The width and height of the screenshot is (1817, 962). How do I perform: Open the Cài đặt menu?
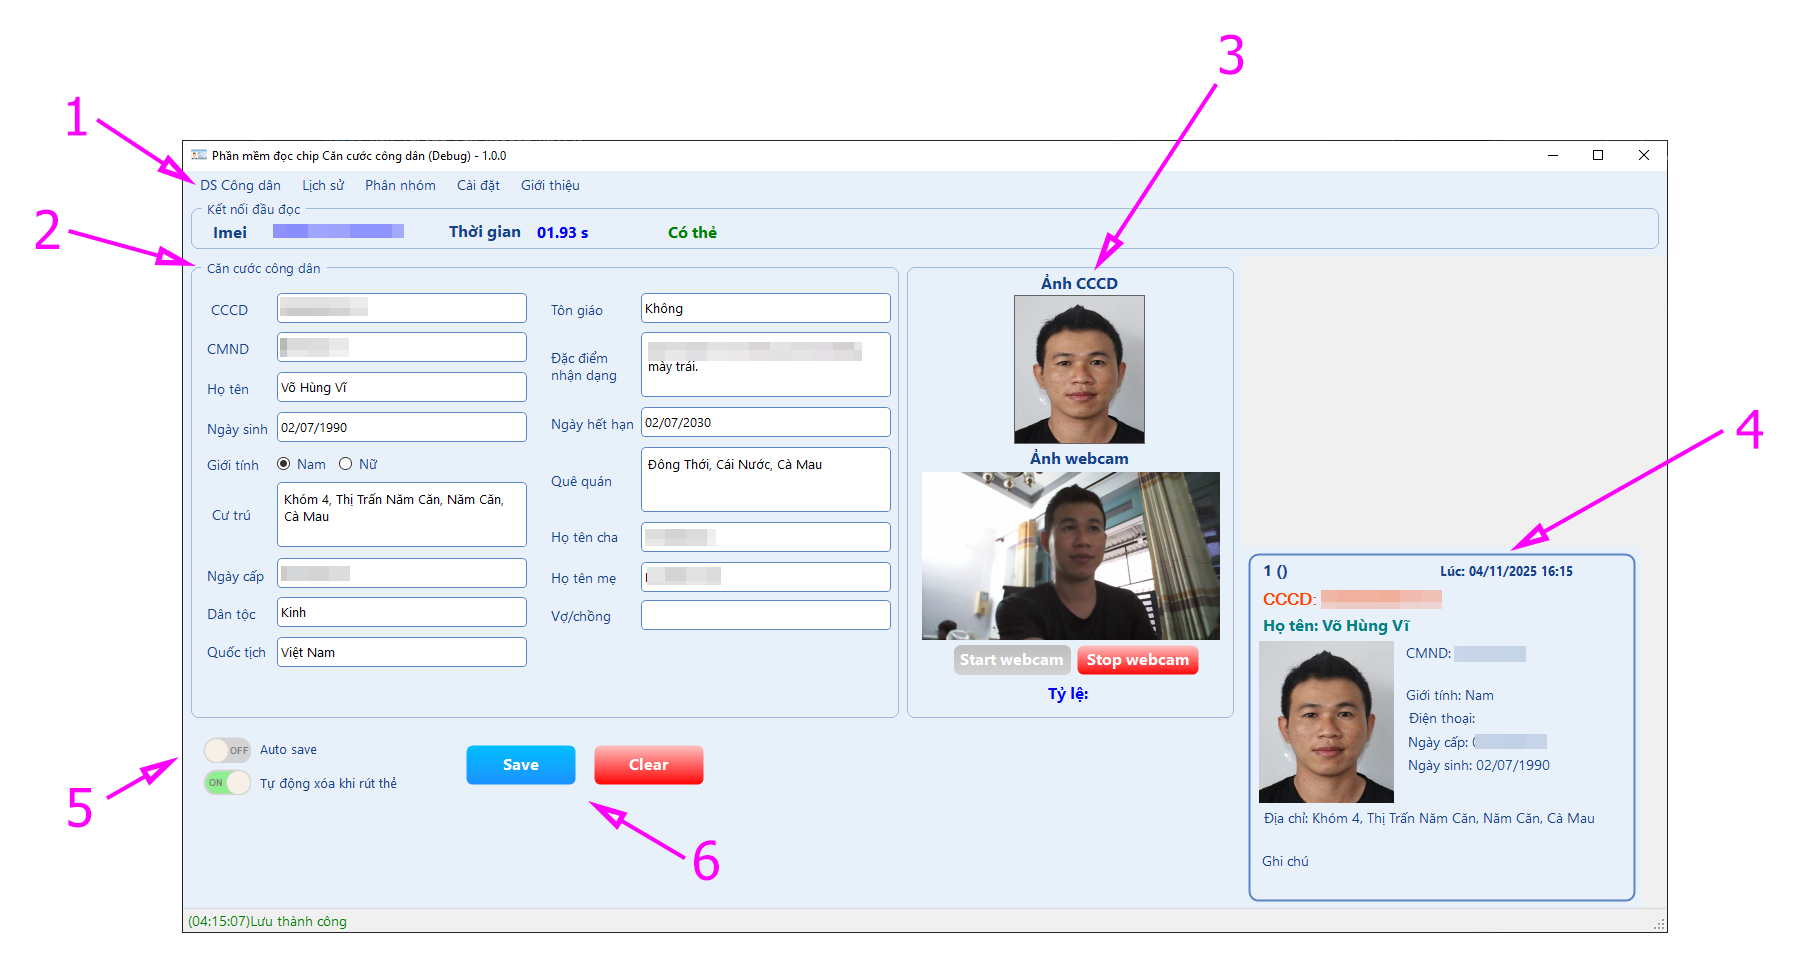[478, 185]
